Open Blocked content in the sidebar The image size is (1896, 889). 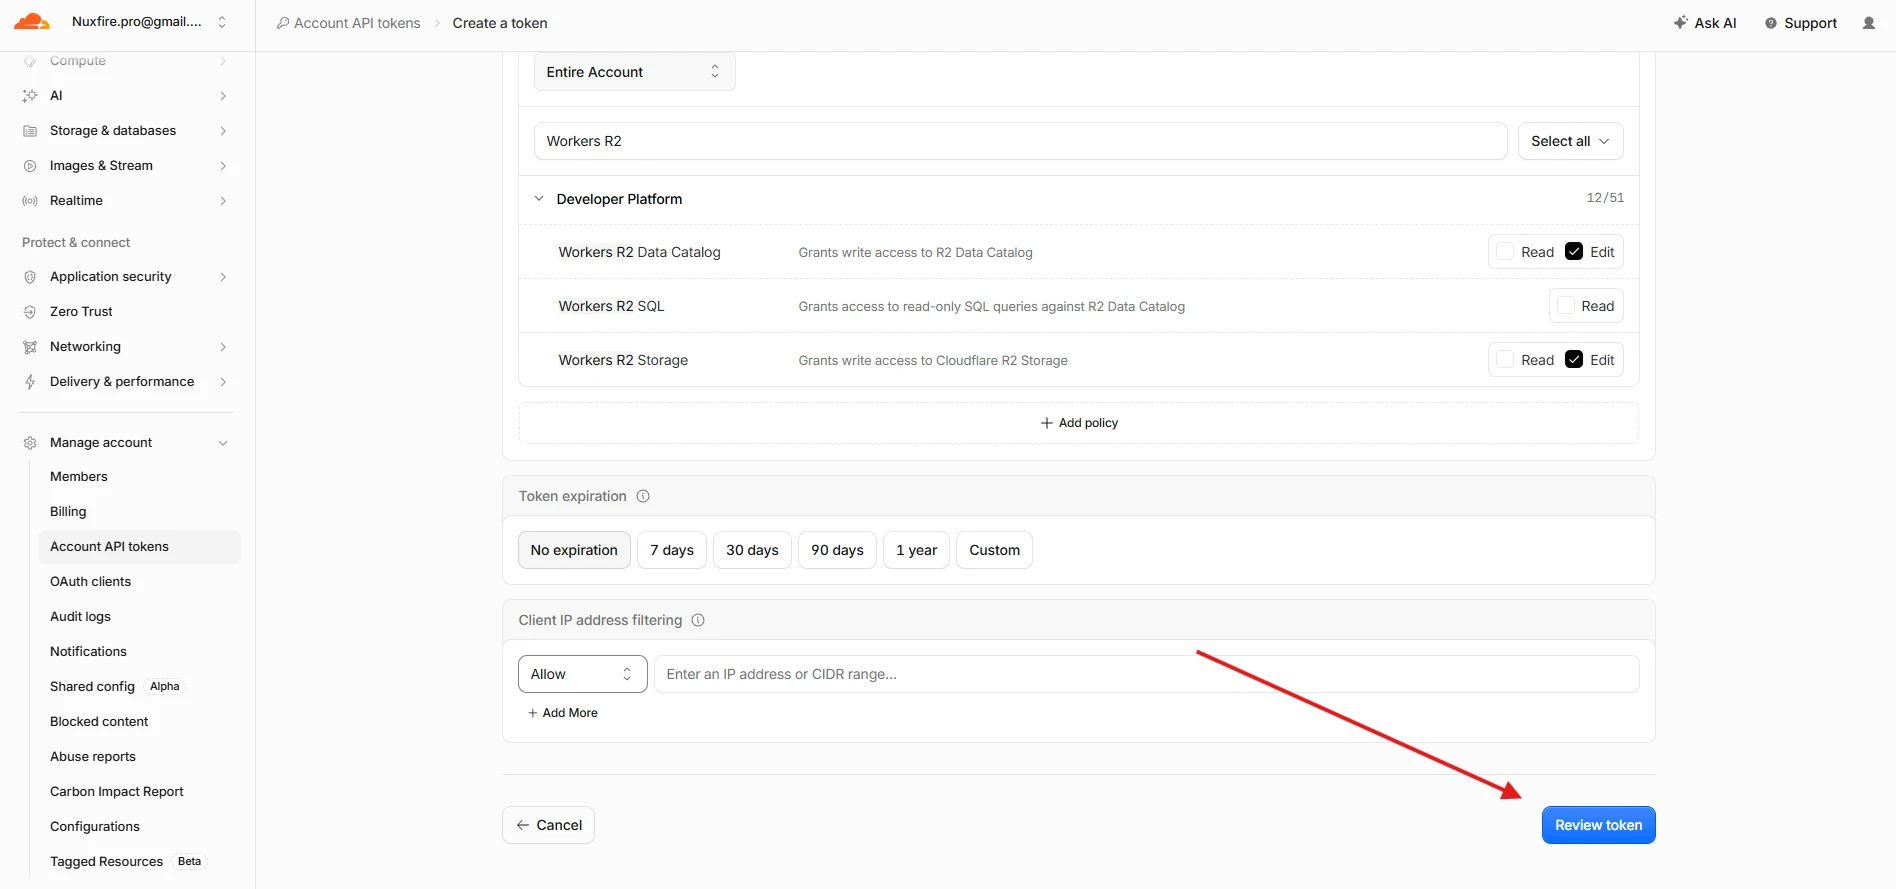click(x=99, y=722)
